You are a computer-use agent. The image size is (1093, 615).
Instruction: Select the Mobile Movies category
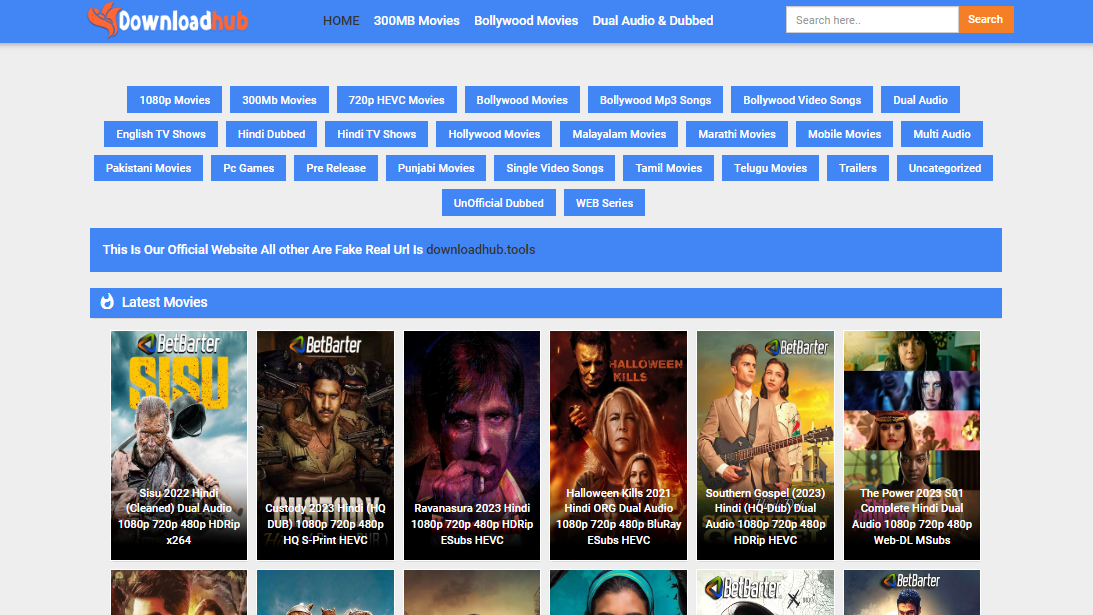(844, 134)
